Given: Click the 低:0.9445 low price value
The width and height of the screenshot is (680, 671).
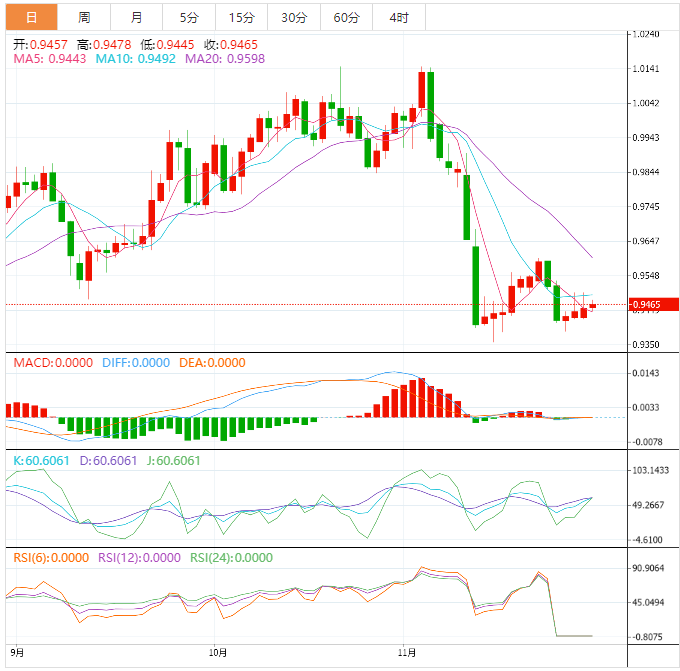Looking at the screenshot, I should click(x=167, y=44).
